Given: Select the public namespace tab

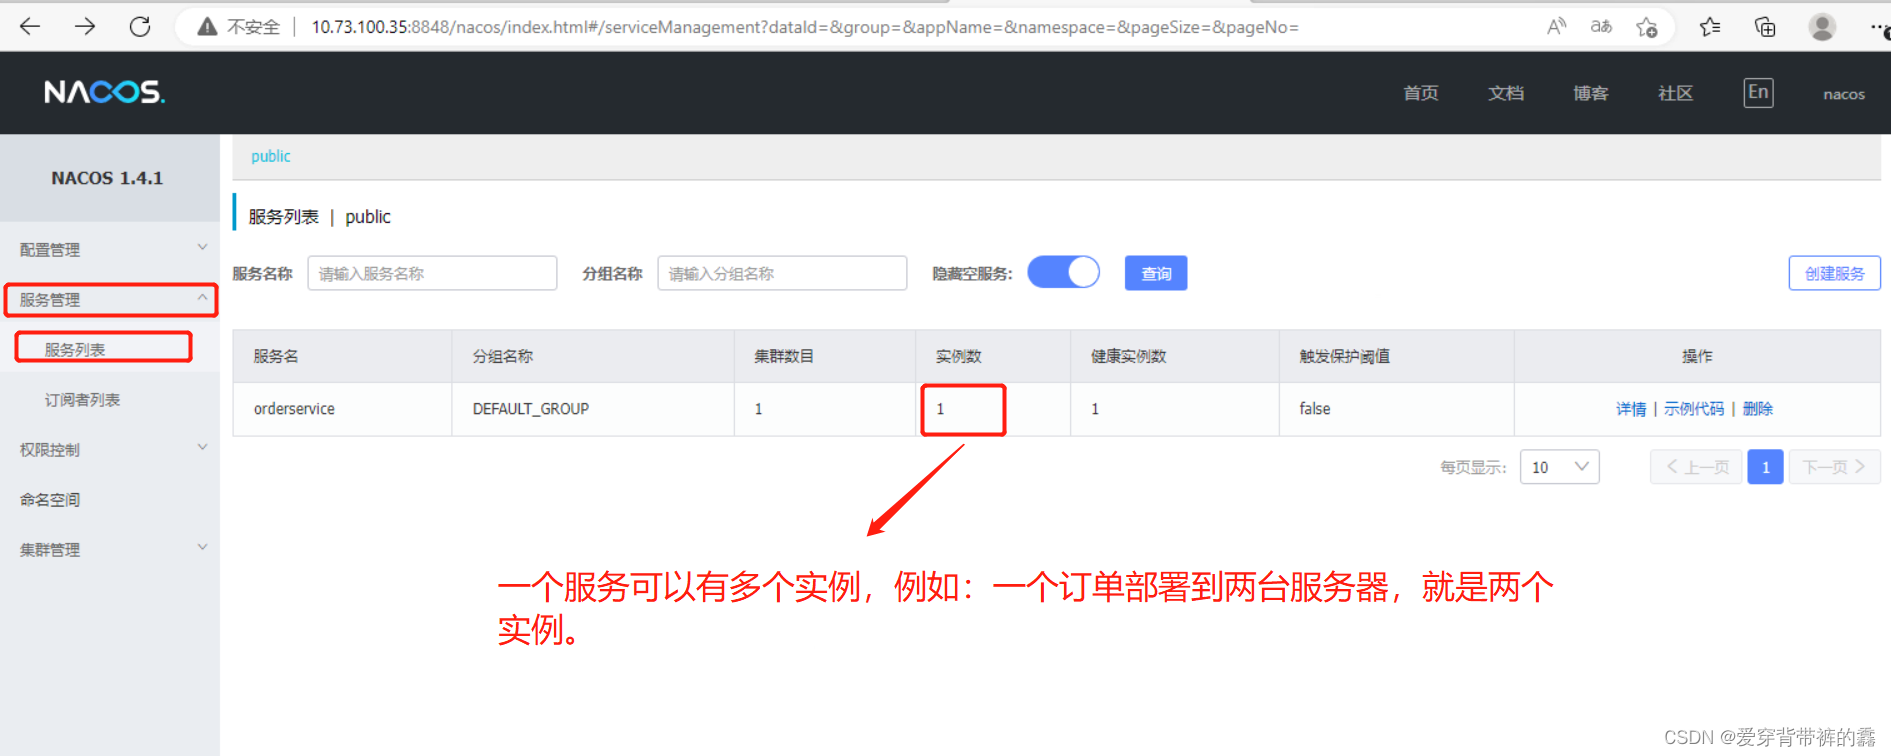Looking at the screenshot, I should pyautogui.click(x=271, y=156).
